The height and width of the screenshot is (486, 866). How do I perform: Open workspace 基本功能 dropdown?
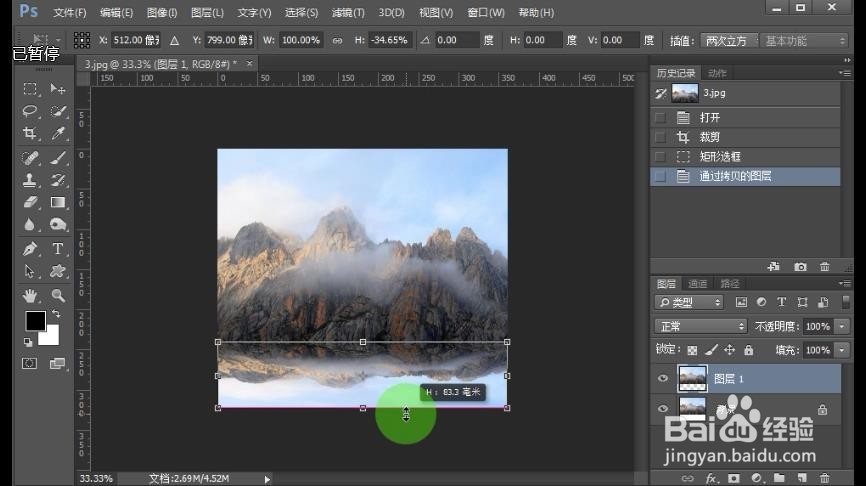(x=804, y=41)
